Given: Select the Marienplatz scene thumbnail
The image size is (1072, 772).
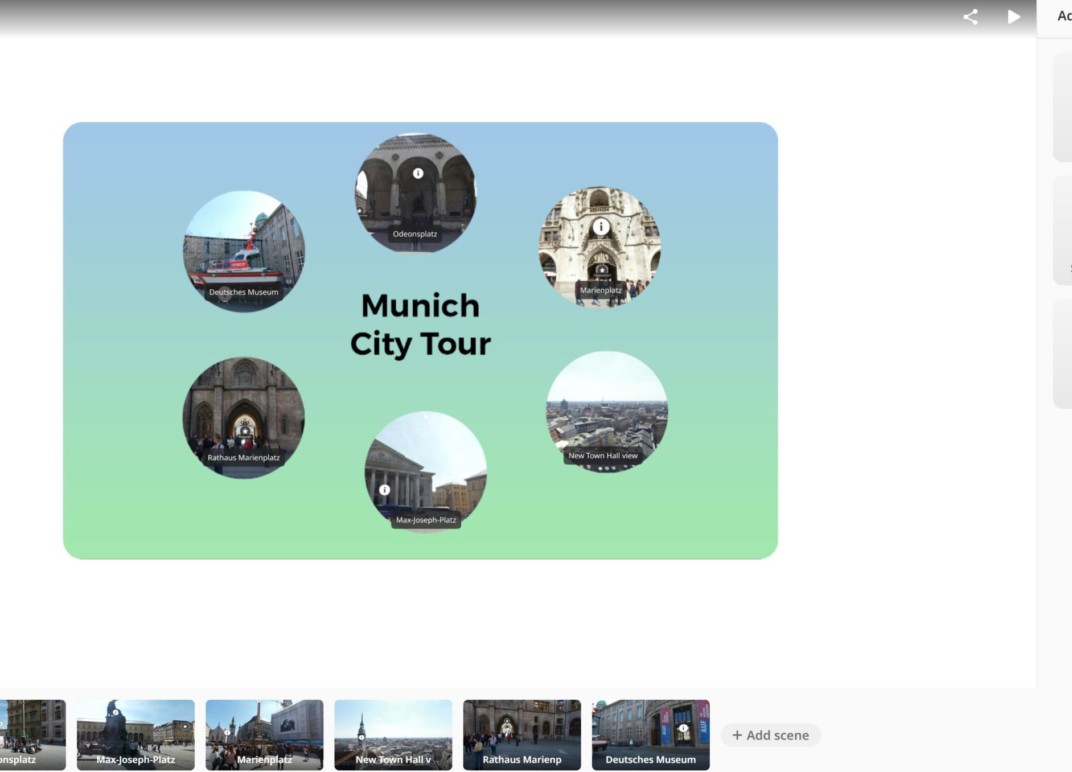Looking at the screenshot, I should 264,734.
